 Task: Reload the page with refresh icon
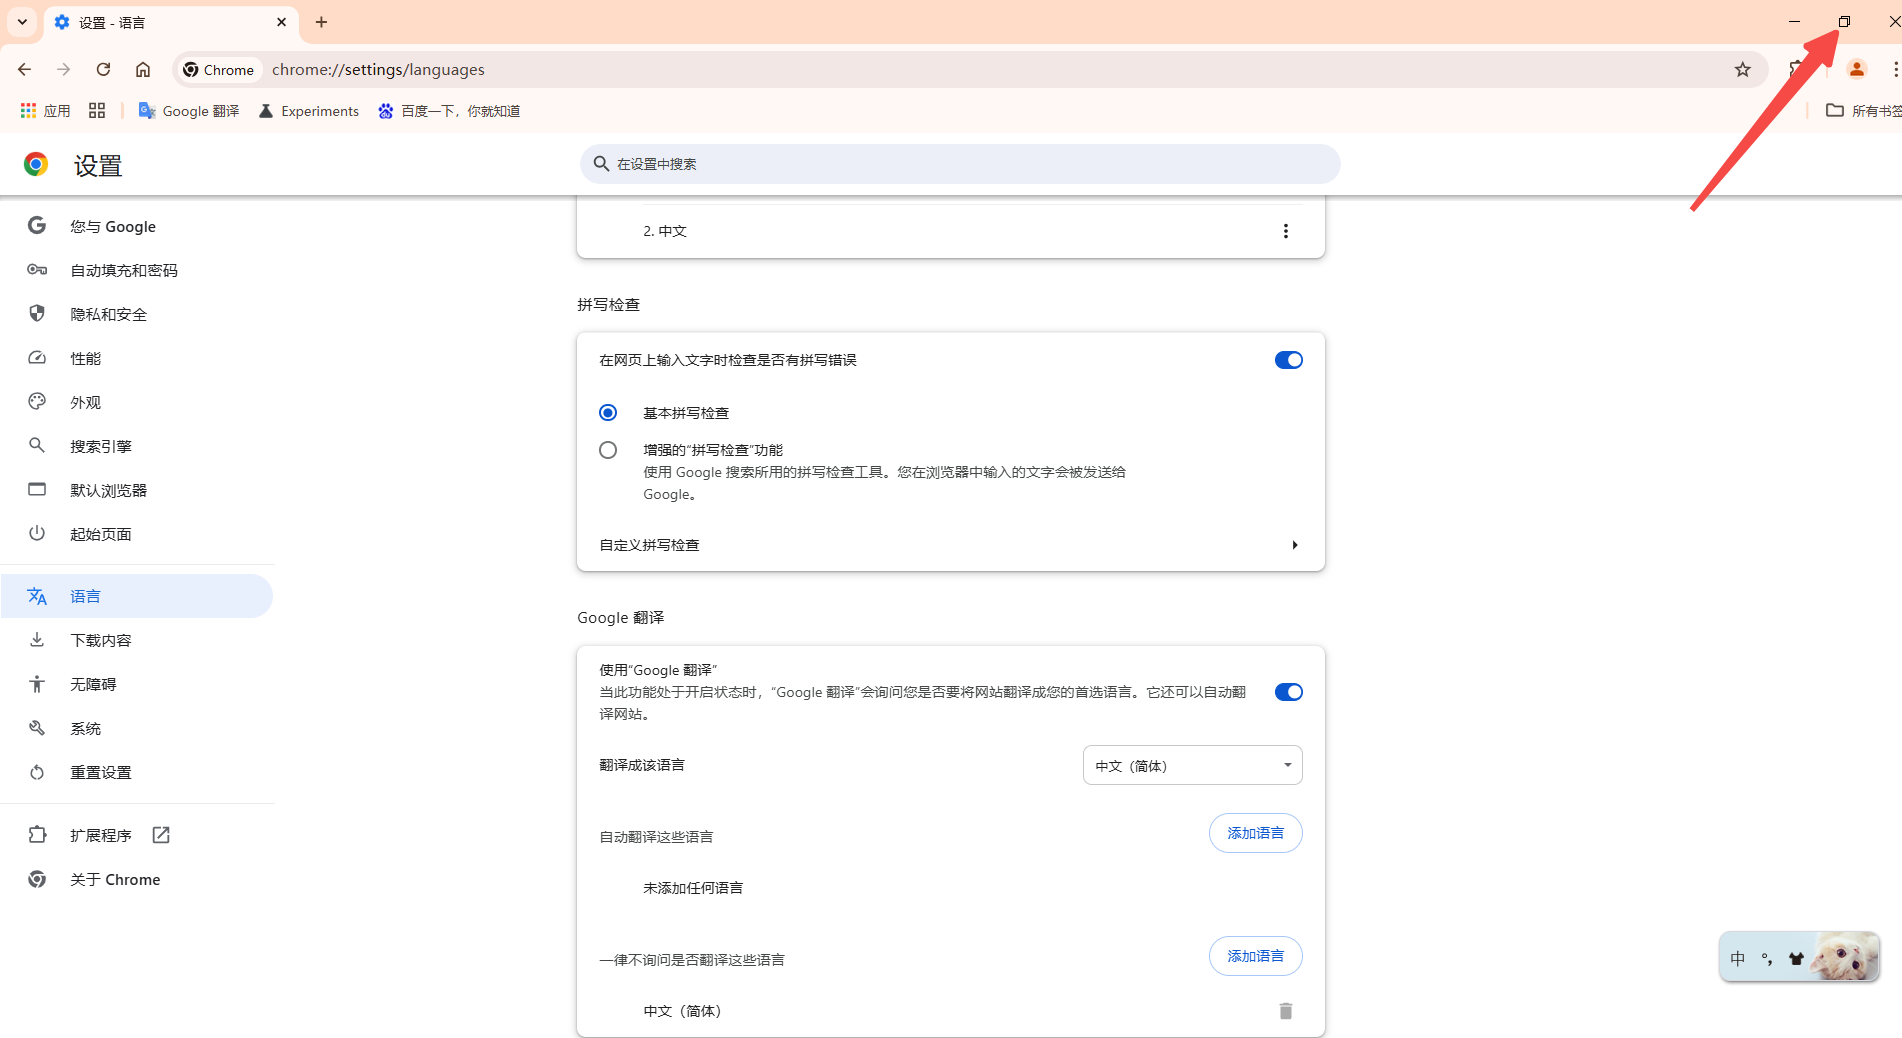(x=103, y=69)
